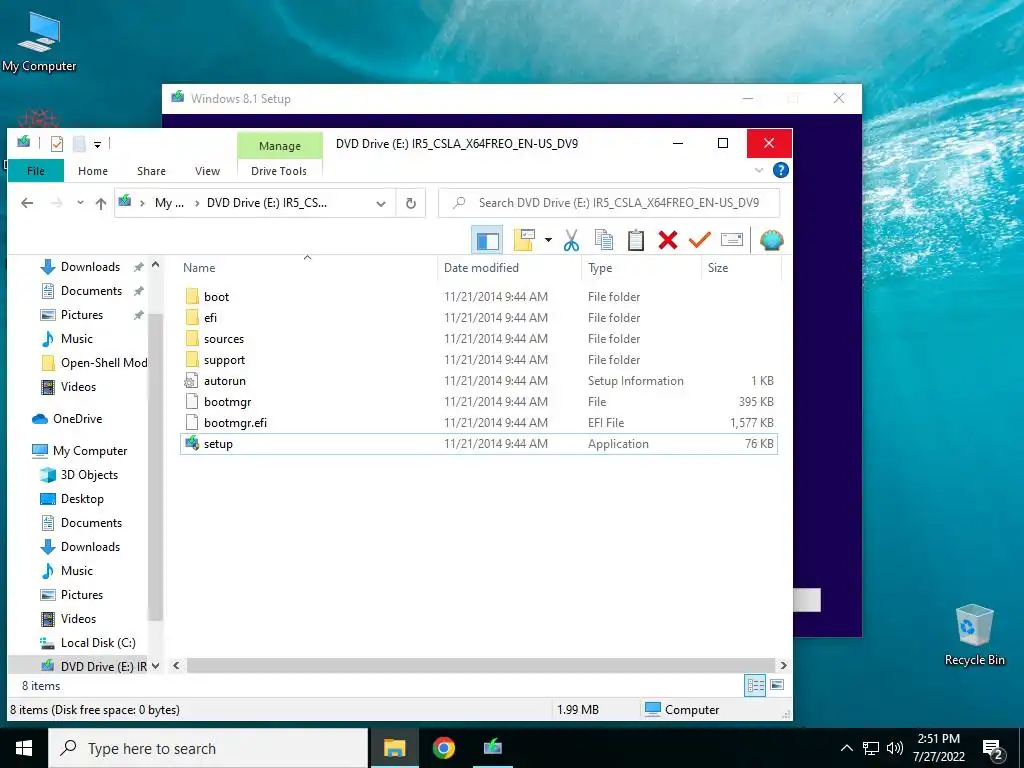Click the Copy toolbar icon
Image resolution: width=1024 pixels, height=768 pixels.
coord(603,240)
